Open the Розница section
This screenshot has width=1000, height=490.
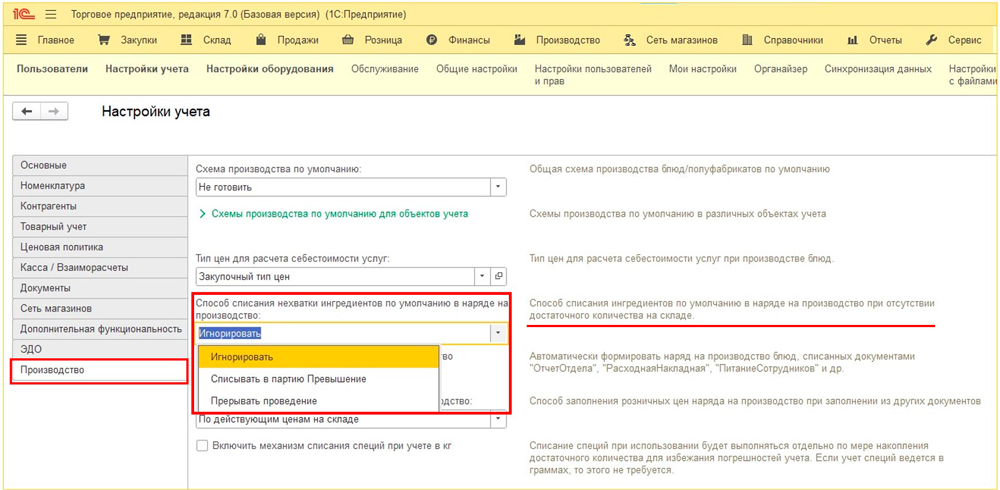[x=371, y=40]
